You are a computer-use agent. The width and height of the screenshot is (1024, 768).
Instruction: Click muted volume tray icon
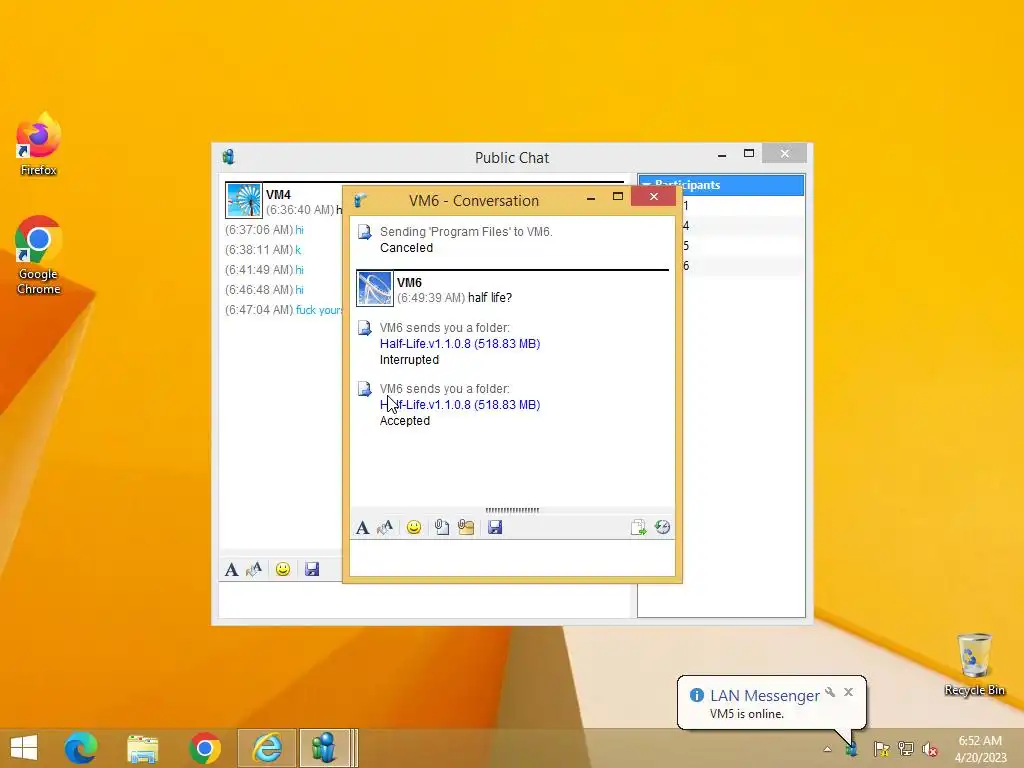pyautogui.click(x=930, y=749)
